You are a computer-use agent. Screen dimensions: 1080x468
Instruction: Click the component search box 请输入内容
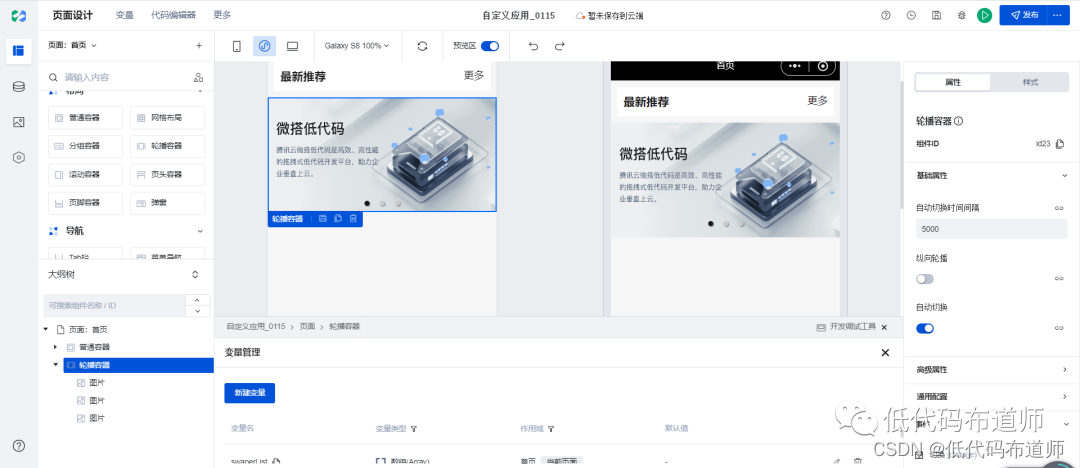(x=117, y=77)
